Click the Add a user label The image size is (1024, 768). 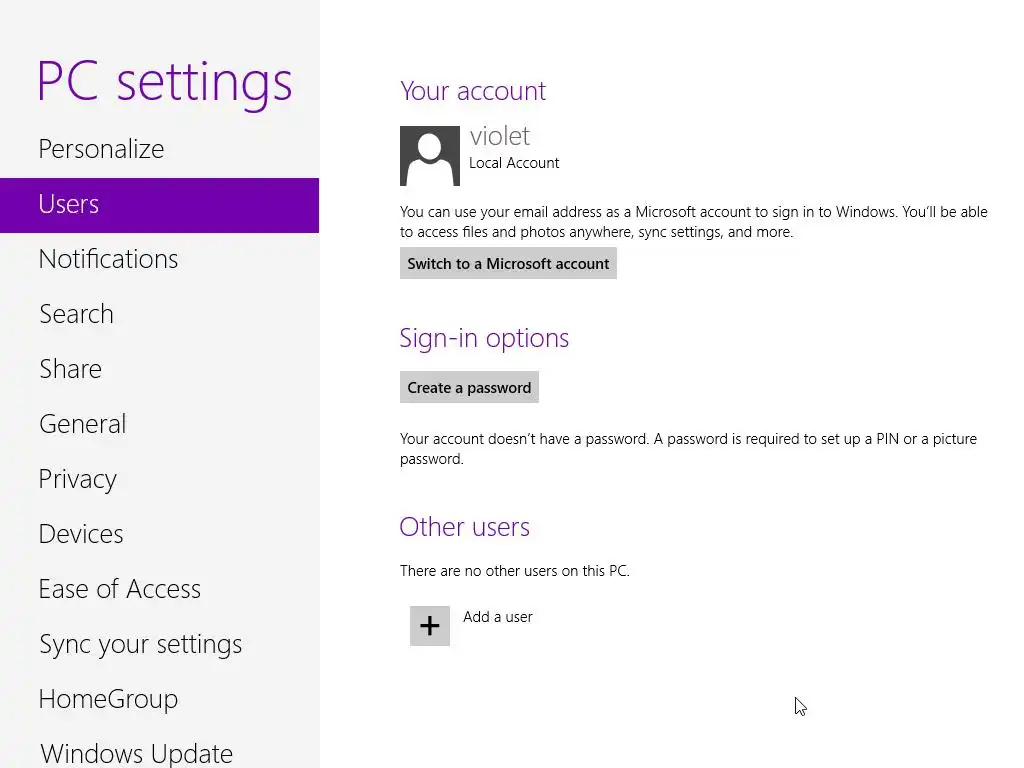coord(498,617)
